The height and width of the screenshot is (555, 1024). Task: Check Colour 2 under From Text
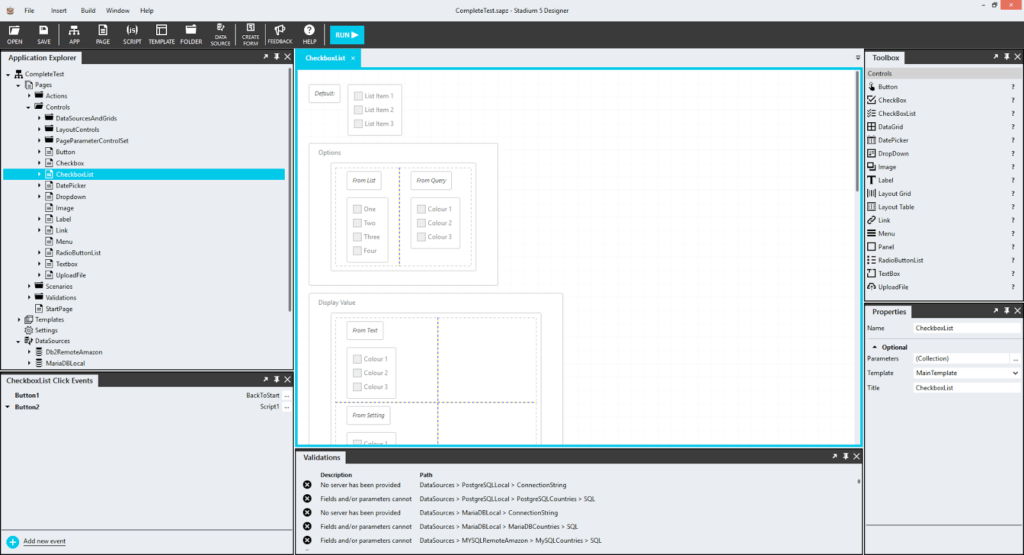357,373
